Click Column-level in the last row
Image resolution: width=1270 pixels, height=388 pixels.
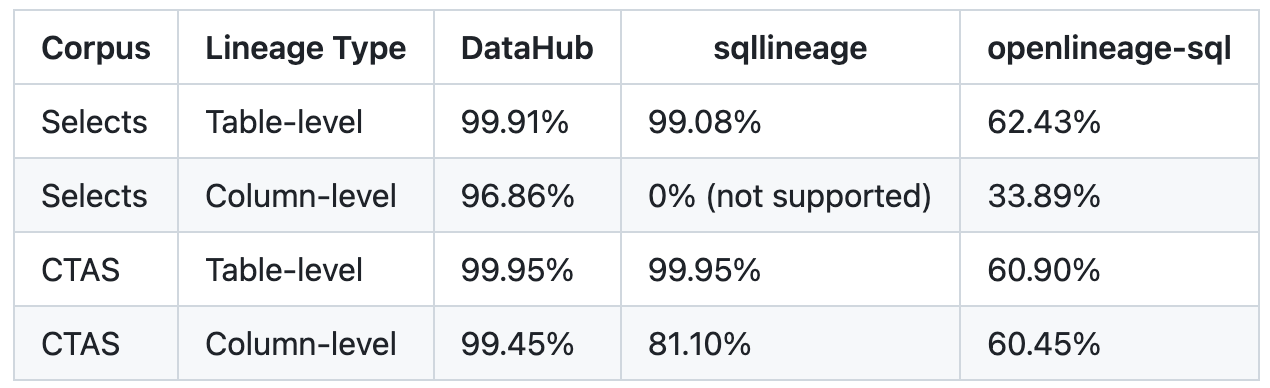(x=301, y=344)
